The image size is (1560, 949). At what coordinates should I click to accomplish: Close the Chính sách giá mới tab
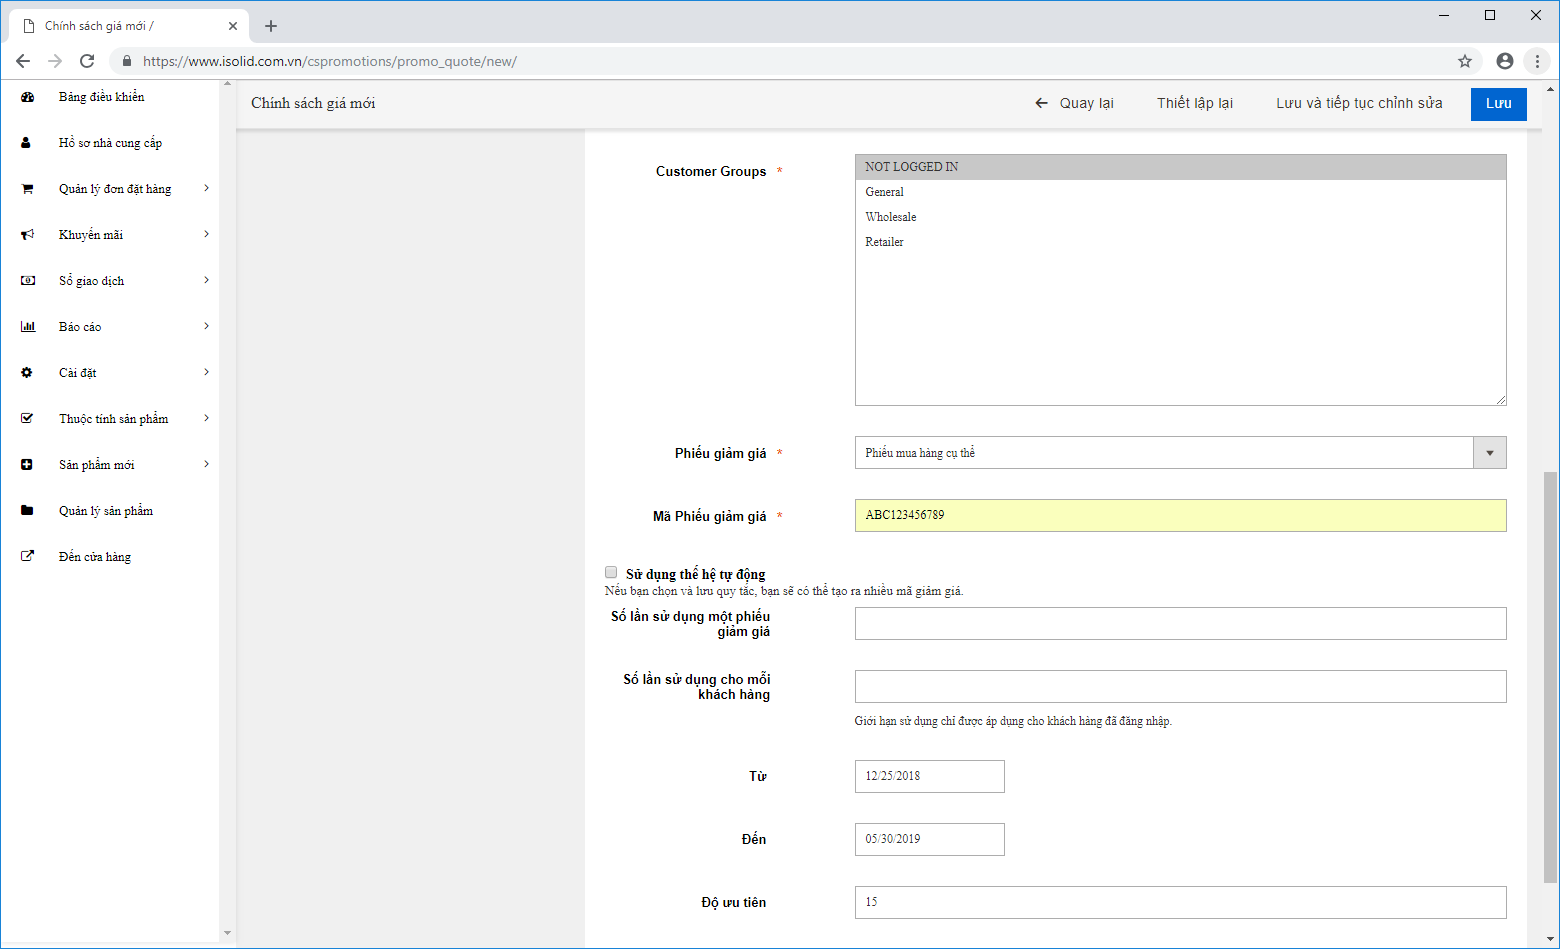[x=233, y=26]
